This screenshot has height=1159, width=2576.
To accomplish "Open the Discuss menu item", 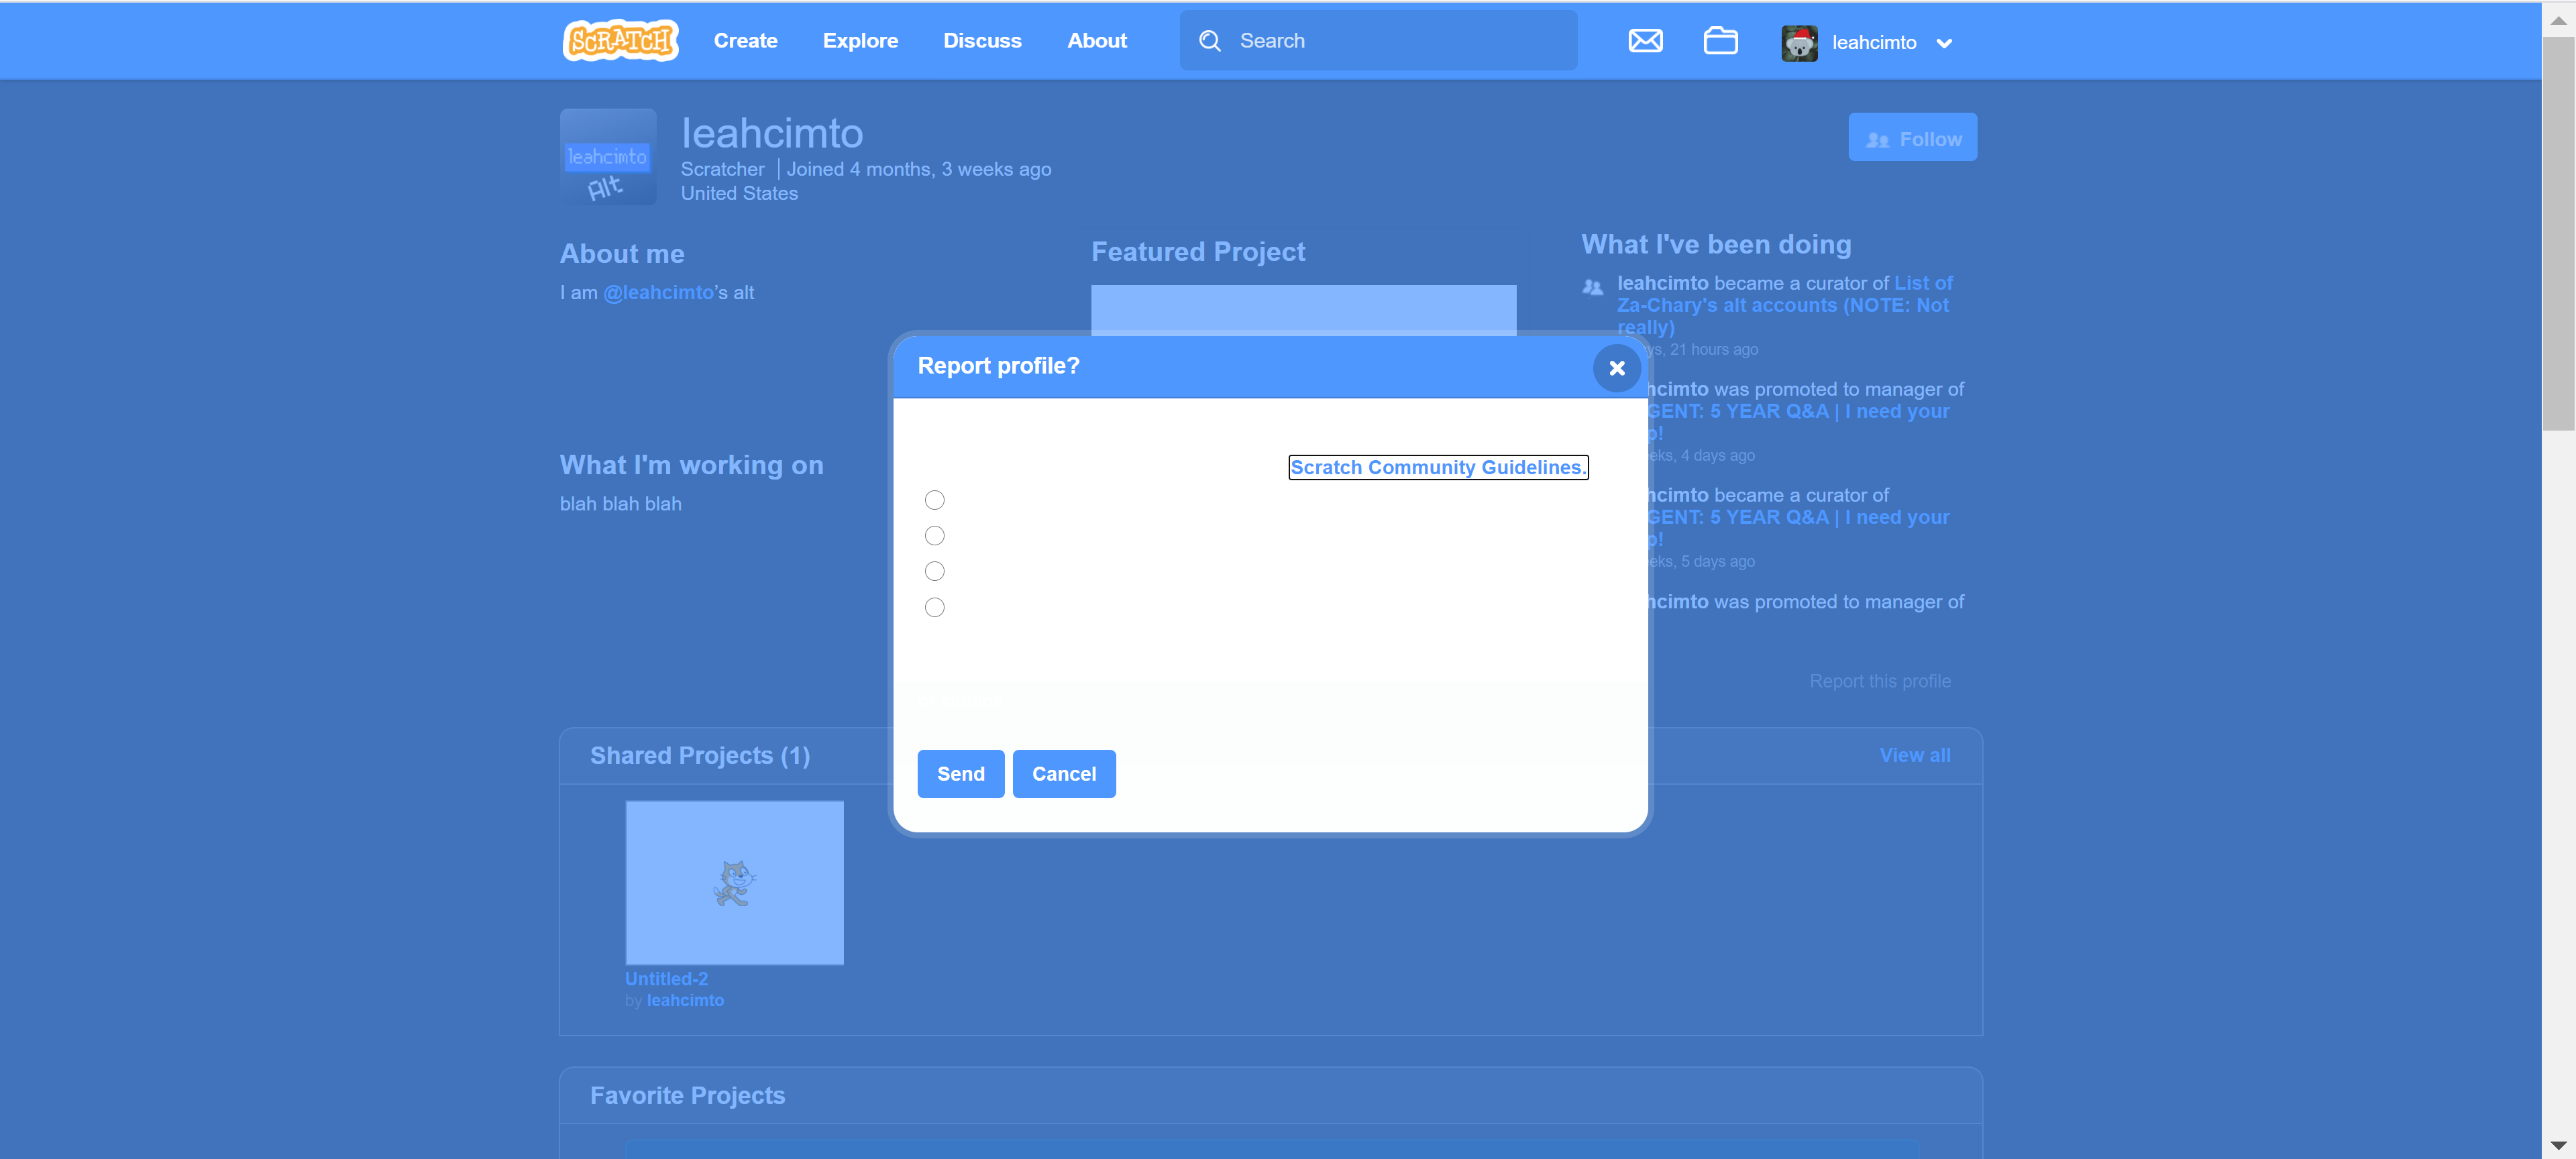I will 982,41.
